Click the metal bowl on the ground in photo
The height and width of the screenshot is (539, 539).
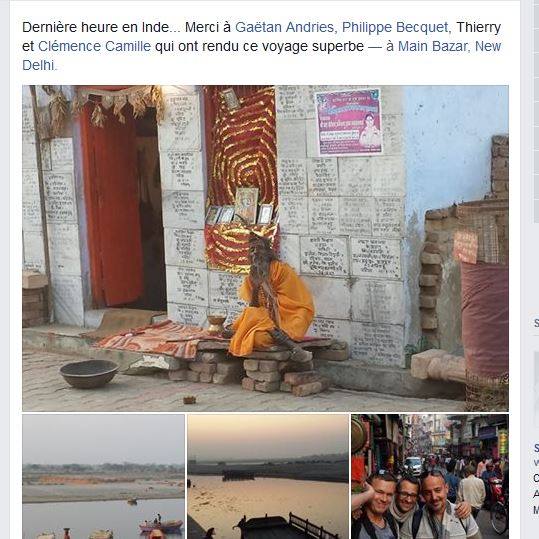[x=89, y=374]
